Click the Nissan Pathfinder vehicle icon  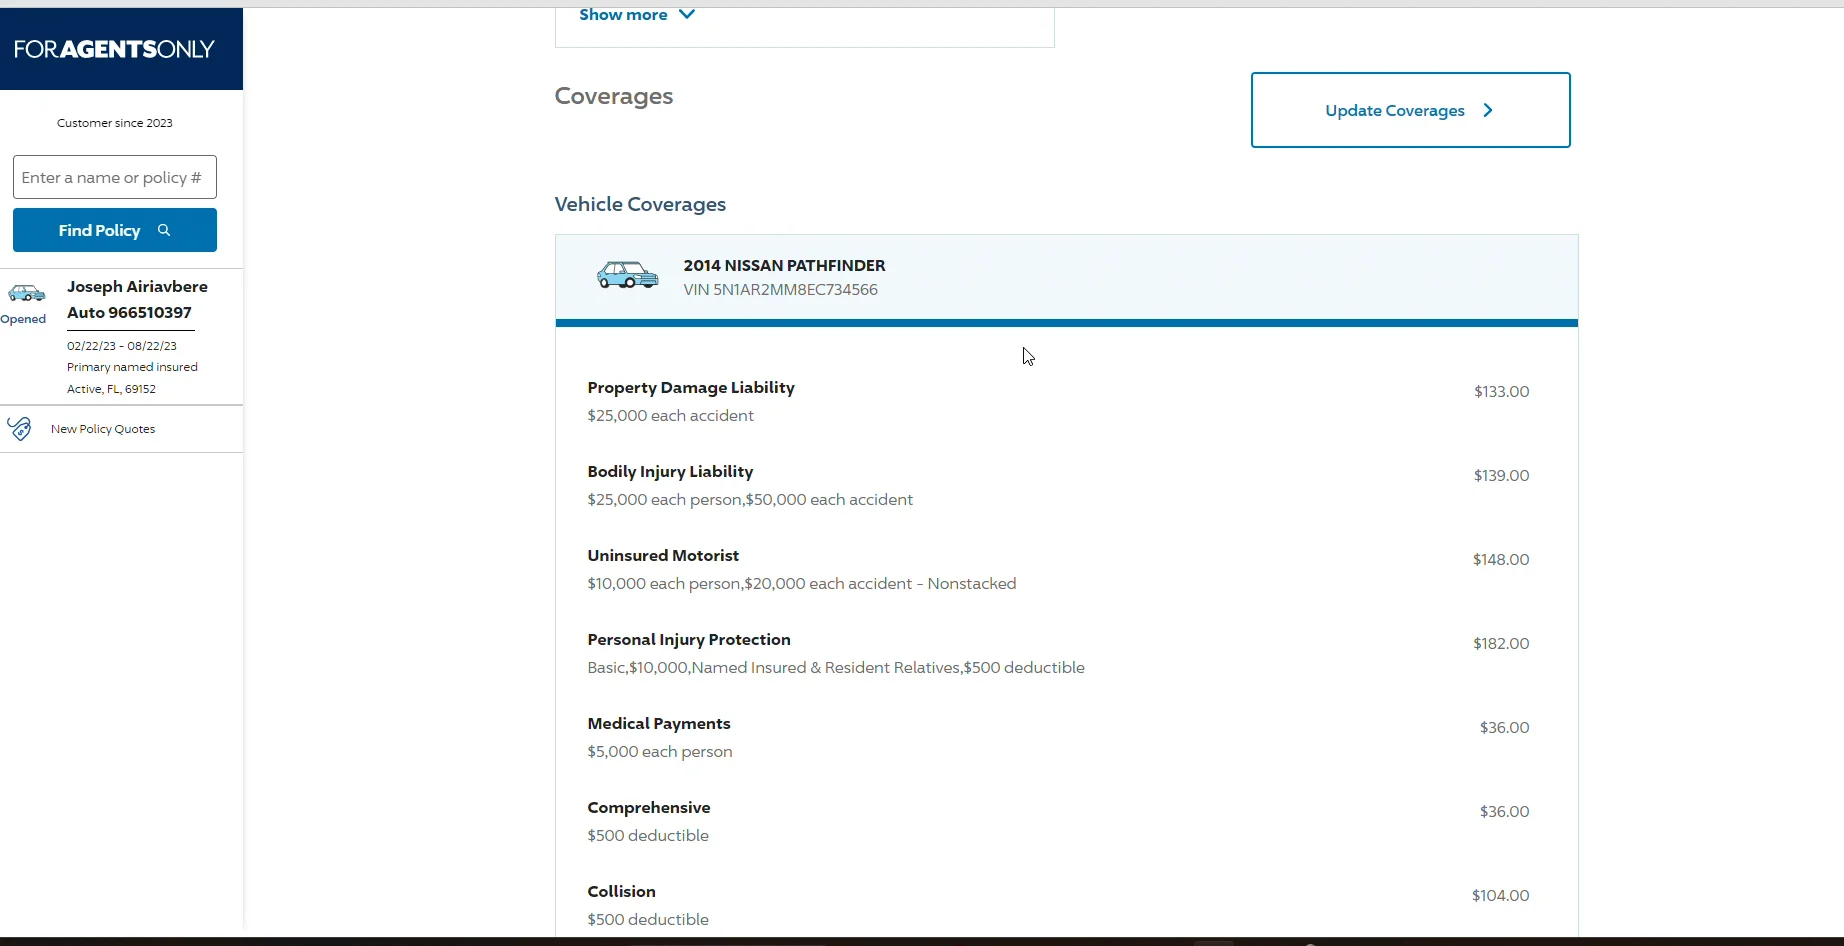pyautogui.click(x=626, y=274)
